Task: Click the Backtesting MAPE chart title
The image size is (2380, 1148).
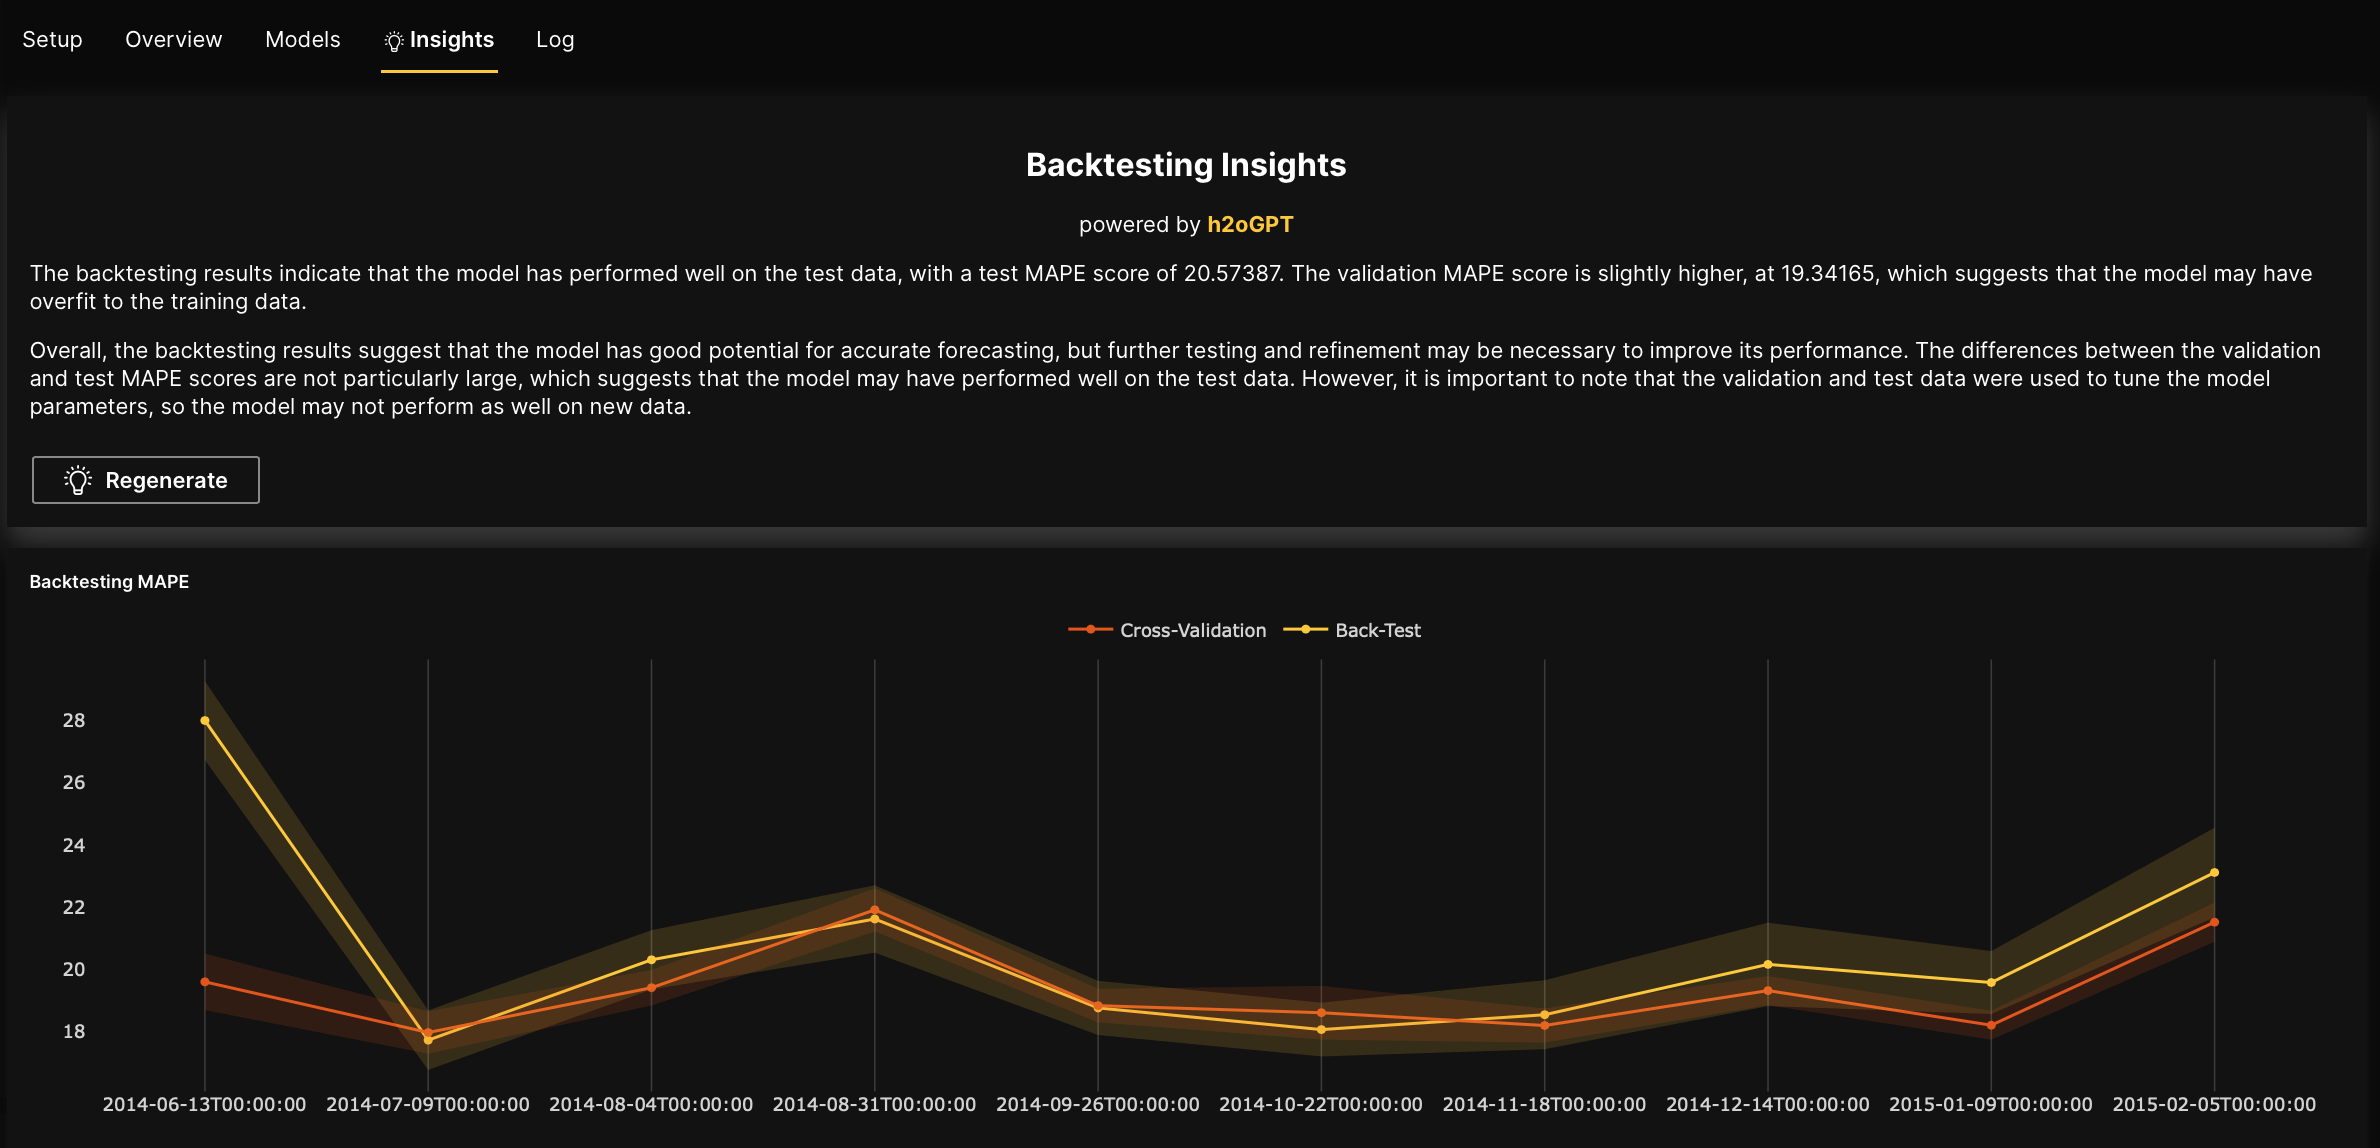Action: click(110, 581)
